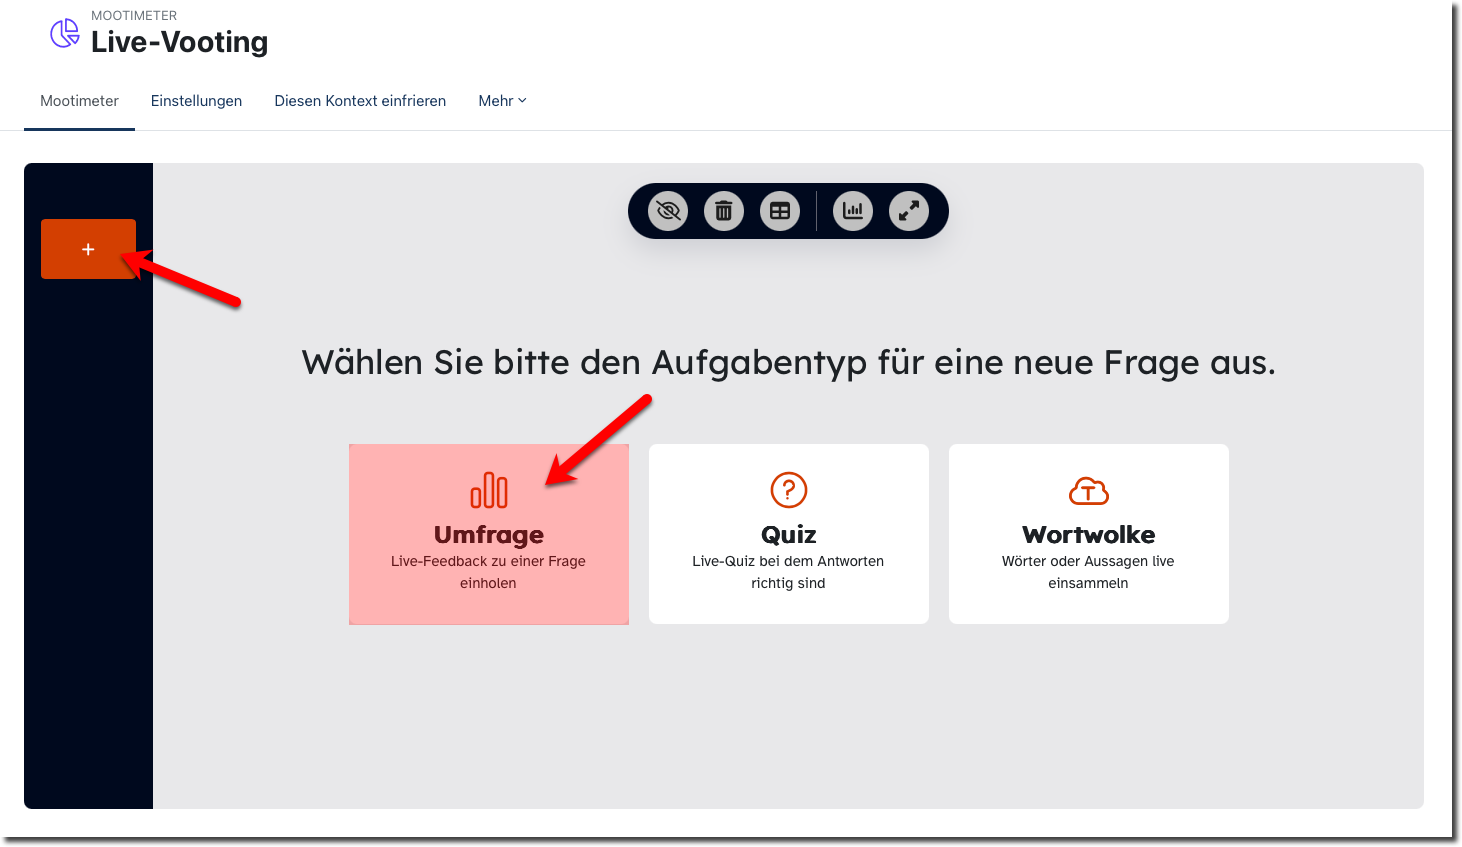Select the Diesen Kontext einfrieren tab
Viewport: 1462px width, 847px height.
360,101
